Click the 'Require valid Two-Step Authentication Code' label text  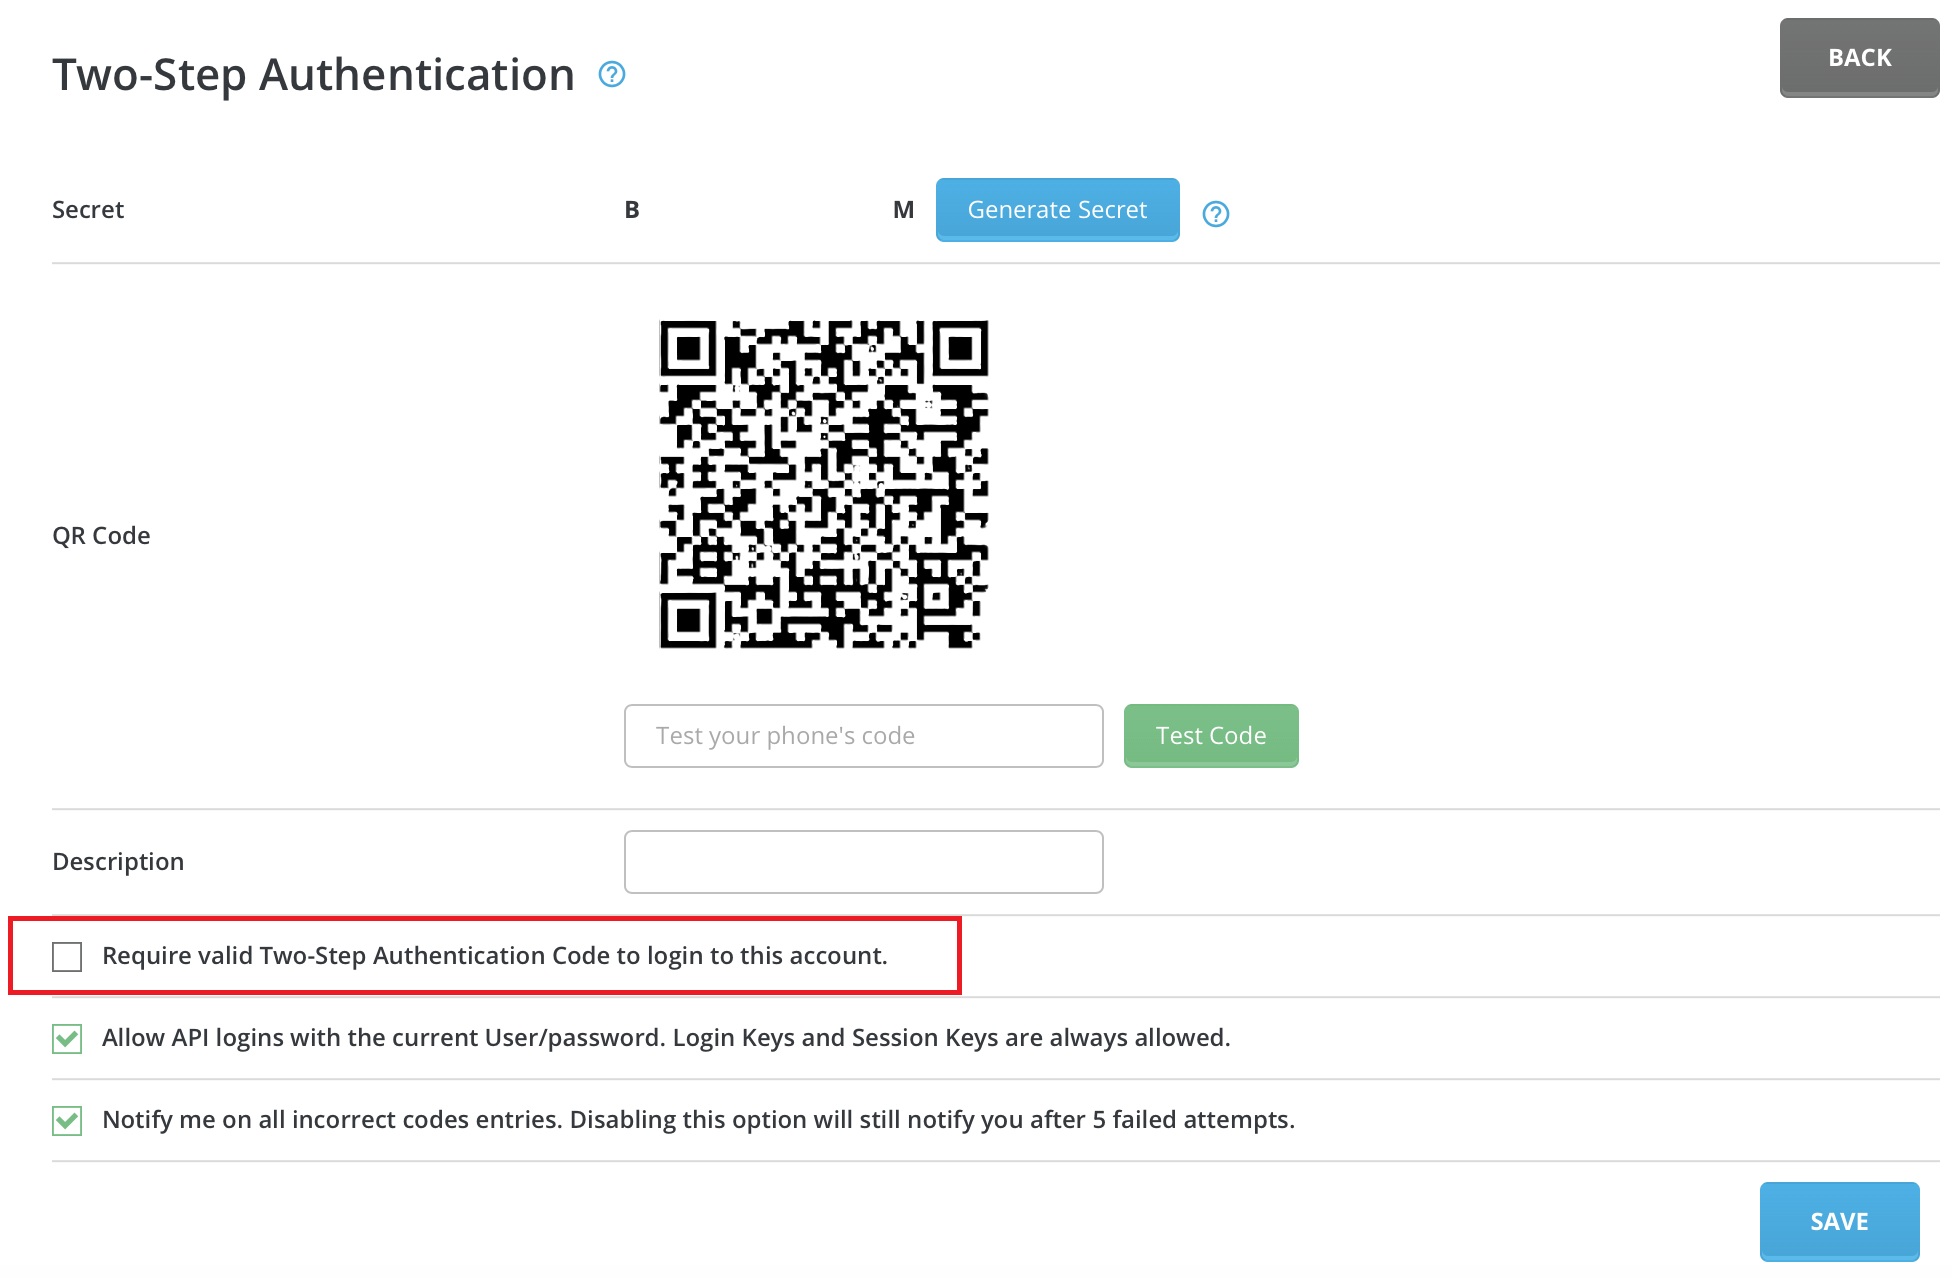pyautogui.click(x=495, y=956)
